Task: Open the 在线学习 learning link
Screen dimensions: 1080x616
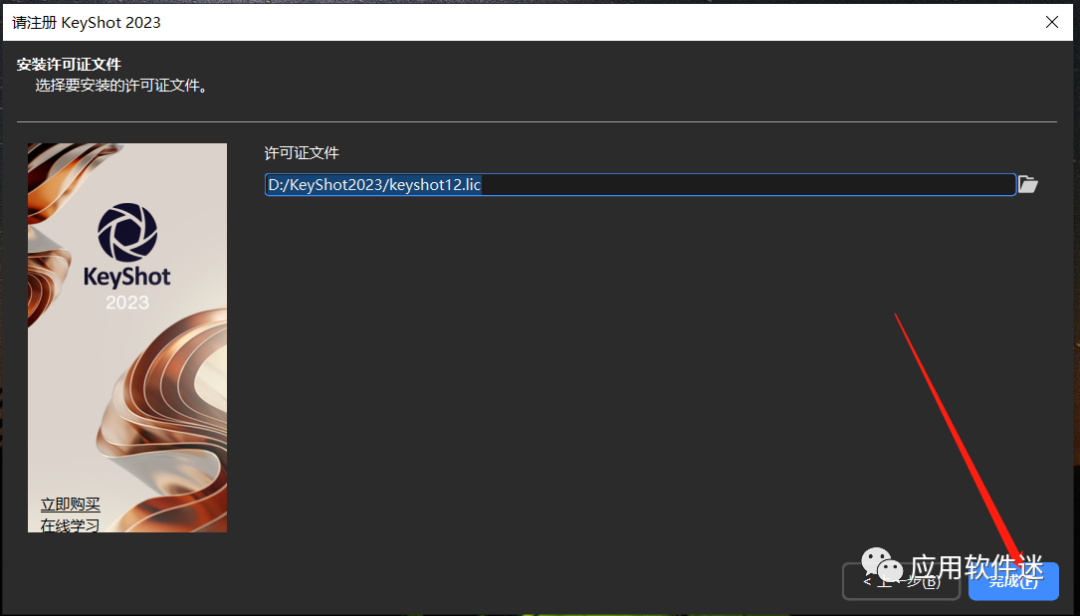Action: tap(68, 524)
